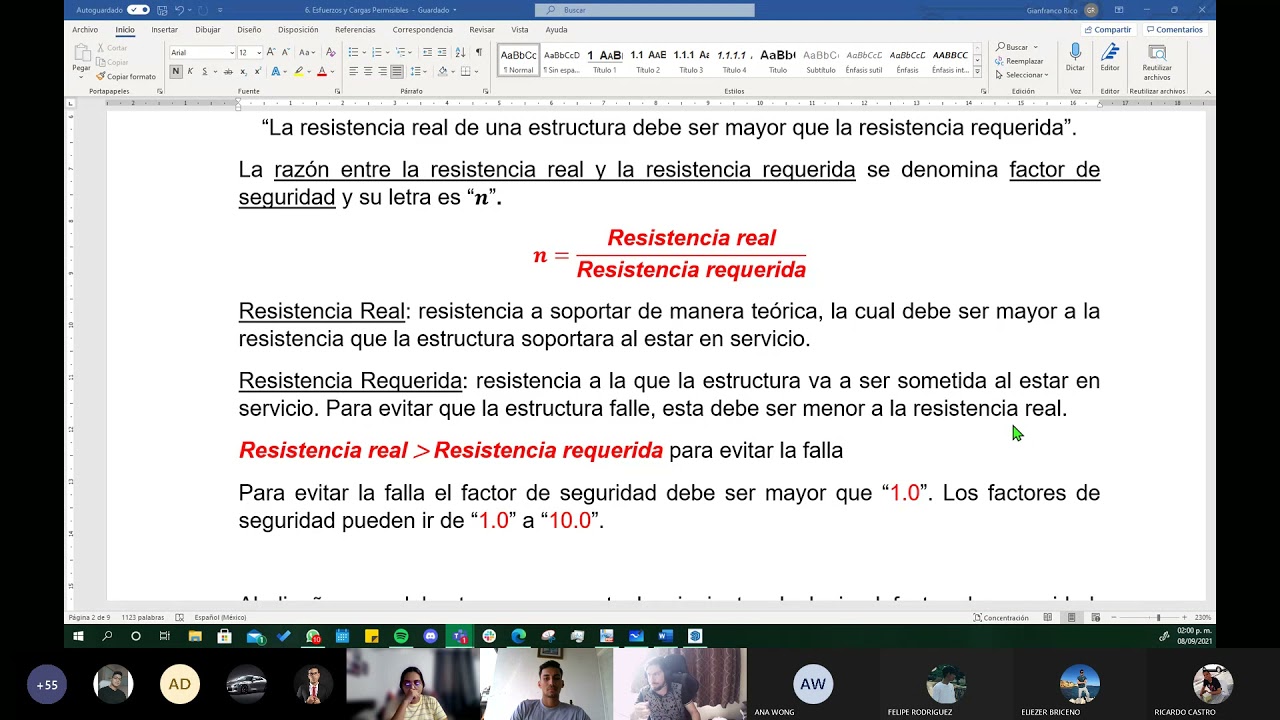Center the paragraph text
Image resolution: width=1280 pixels, height=720 pixels.
click(x=368, y=71)
